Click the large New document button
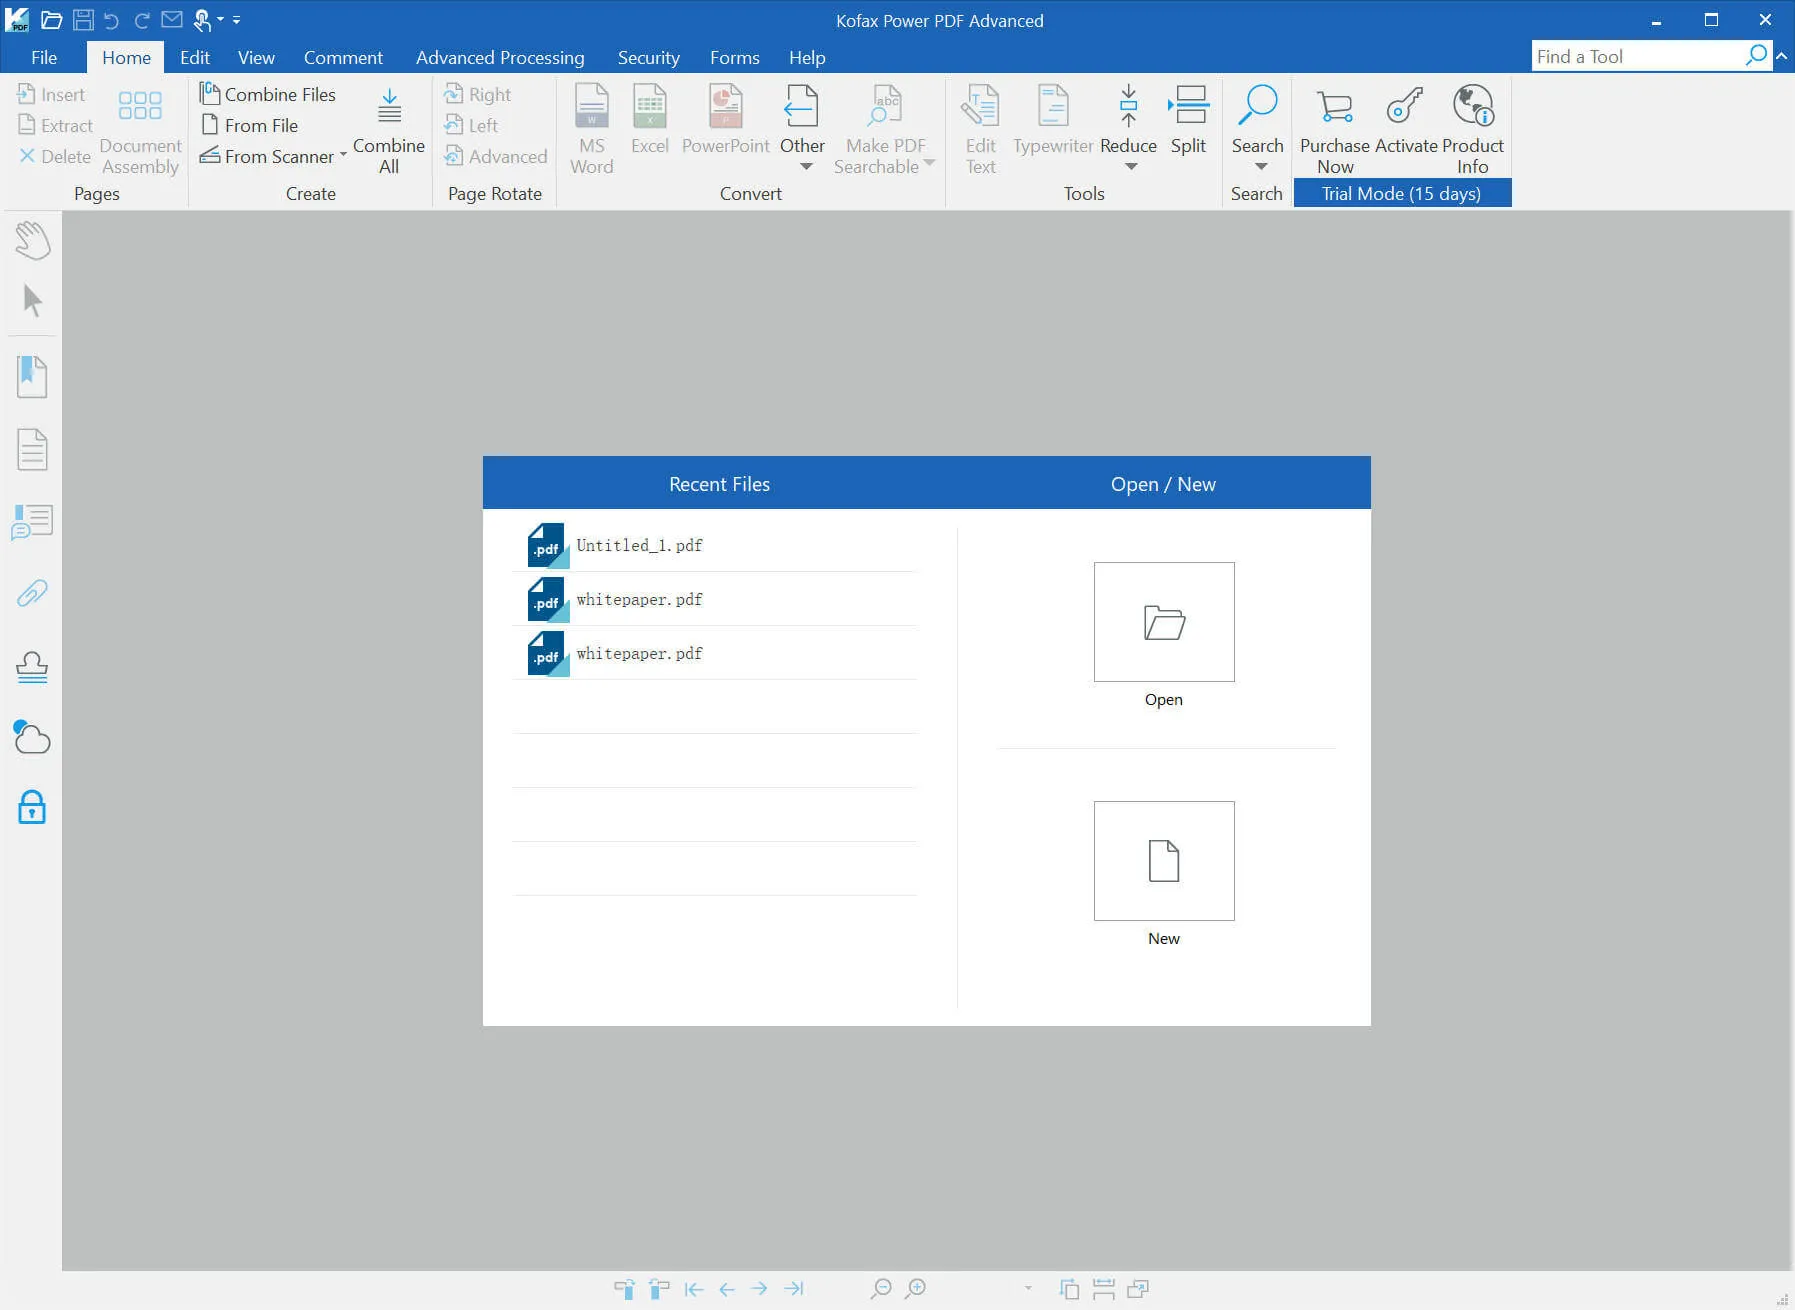 click(1164, 861)
